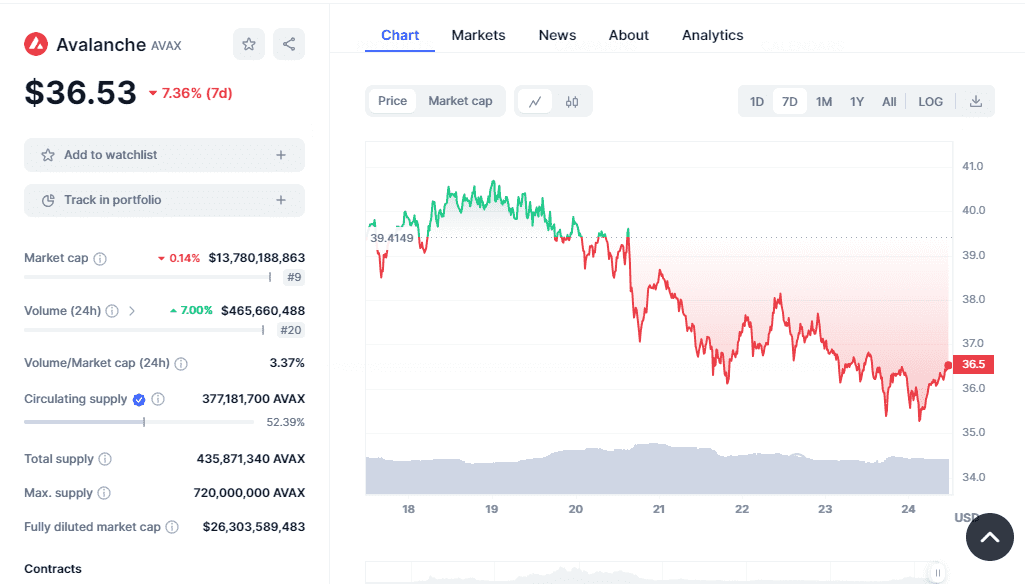Image resolution: width=1025 pixels, height=584 pixels.
Task: Click the Volume (24h) rank slider bar
Action: [x=144, y=330]
